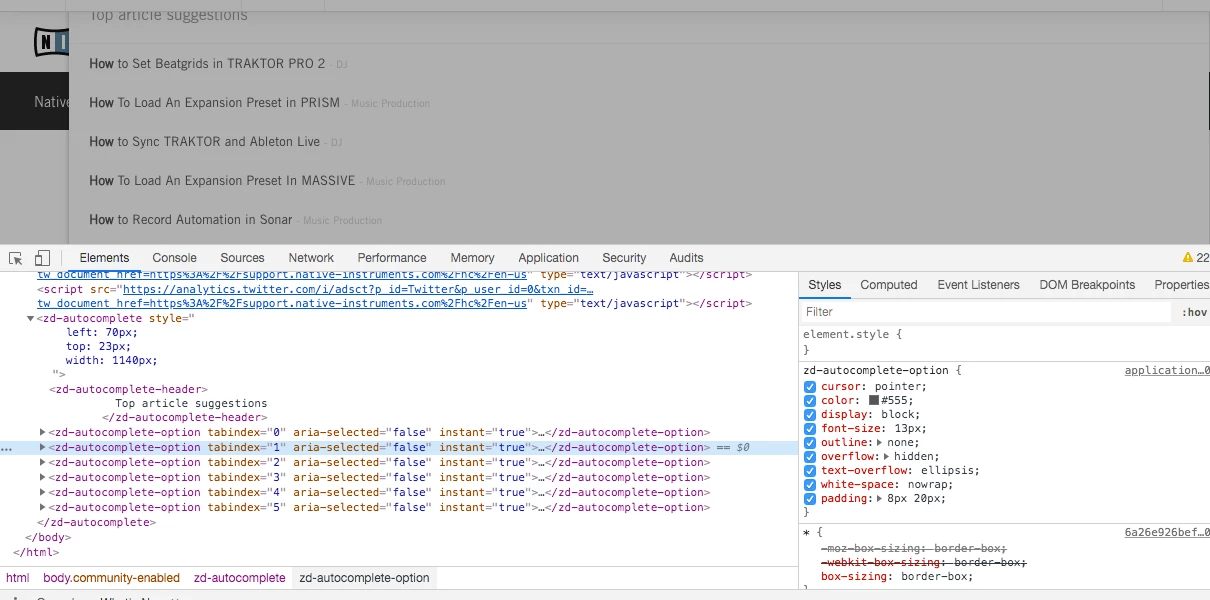The image size is (1210, 600).
Task: Uncheck the outline: none property
Action: 810,442
